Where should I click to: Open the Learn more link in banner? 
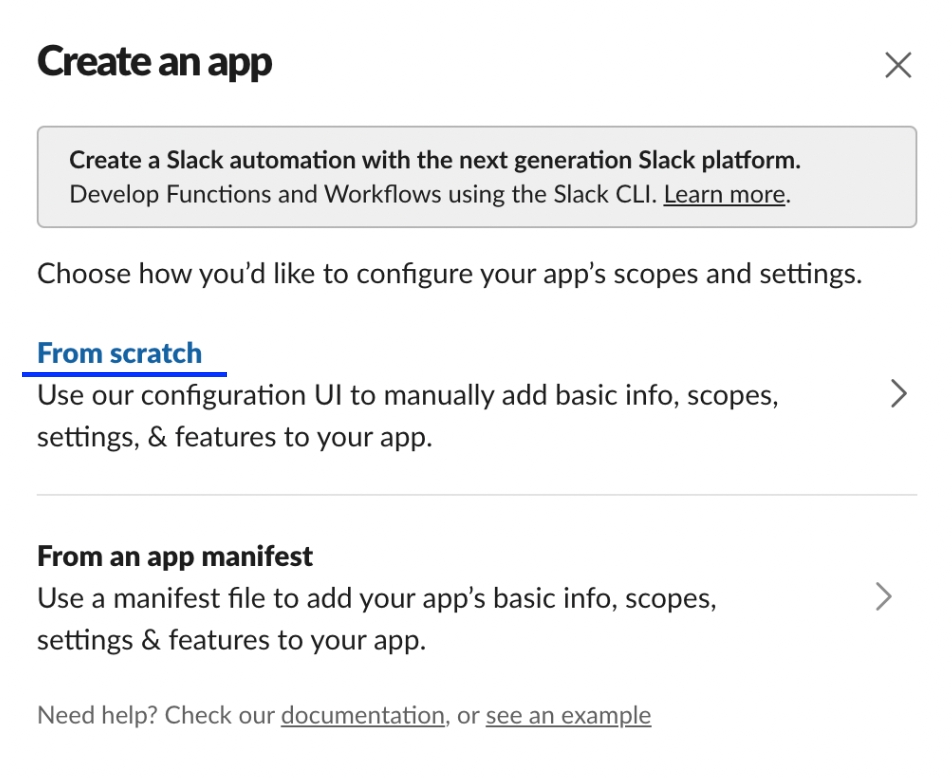(724, 194)
